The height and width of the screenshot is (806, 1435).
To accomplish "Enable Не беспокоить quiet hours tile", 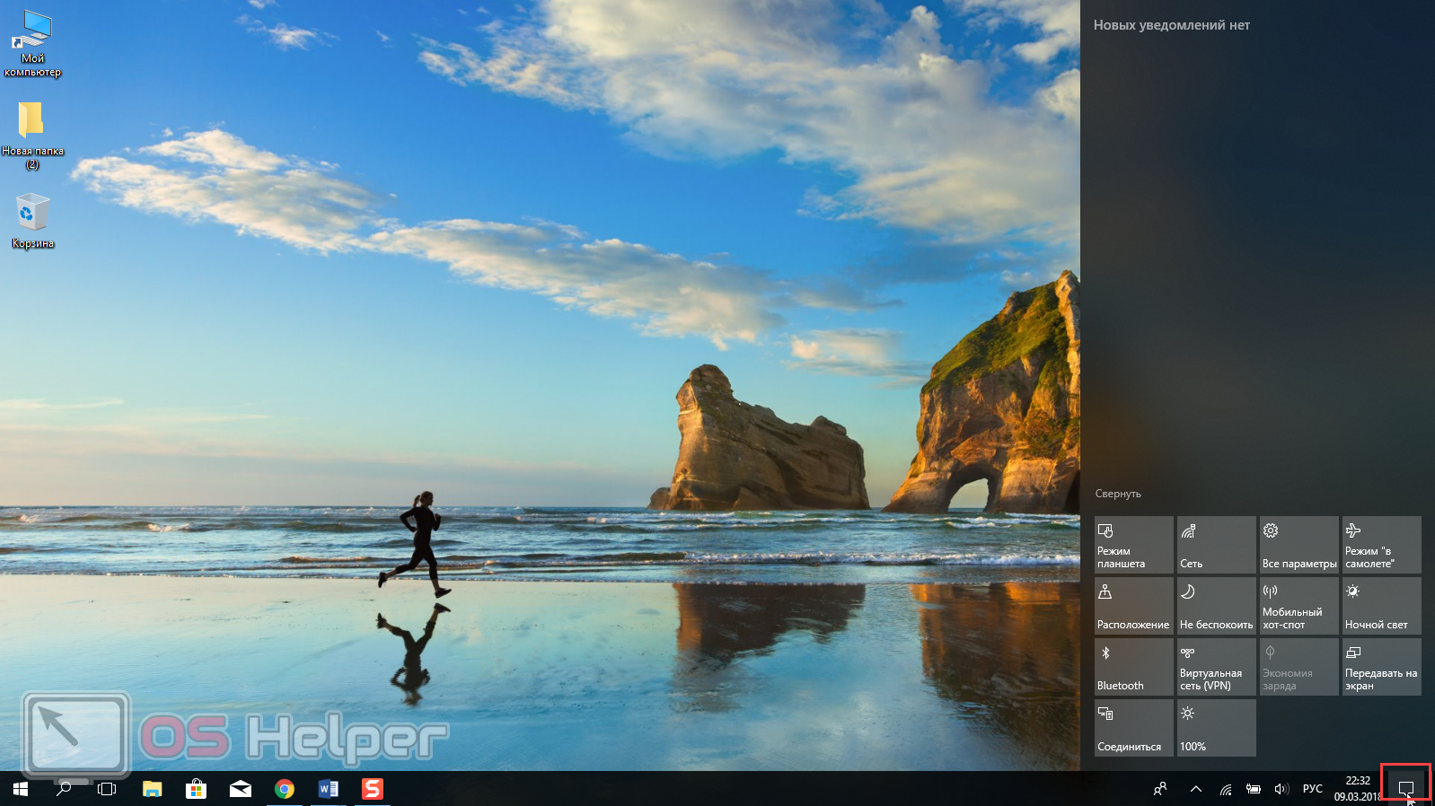I will click(1216, 606).
